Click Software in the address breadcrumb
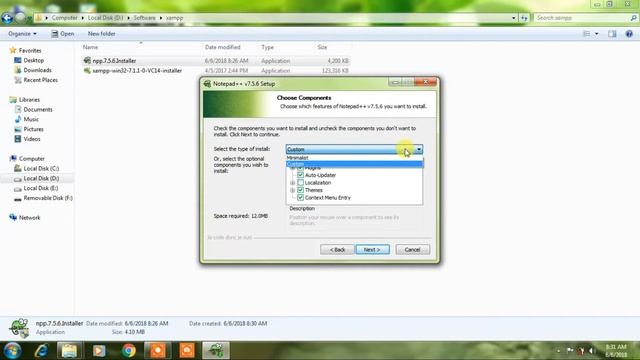The height and width of the screenshot is (360, 640). [144, 18]
